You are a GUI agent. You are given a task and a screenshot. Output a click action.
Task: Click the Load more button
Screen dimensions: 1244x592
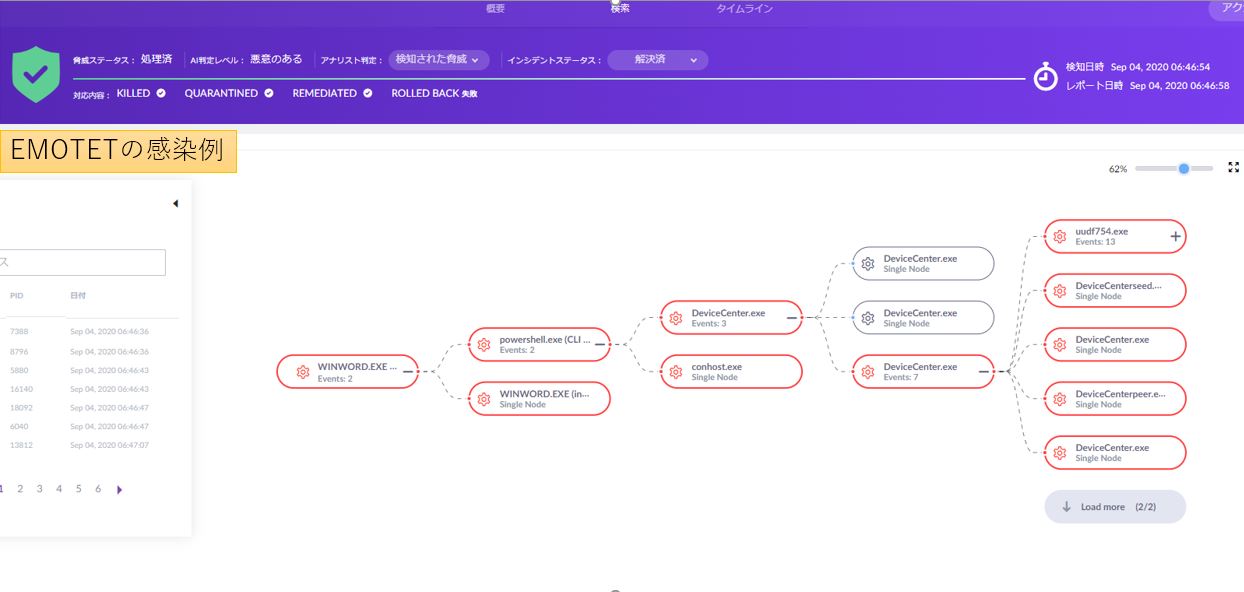tap(1115, 507)
